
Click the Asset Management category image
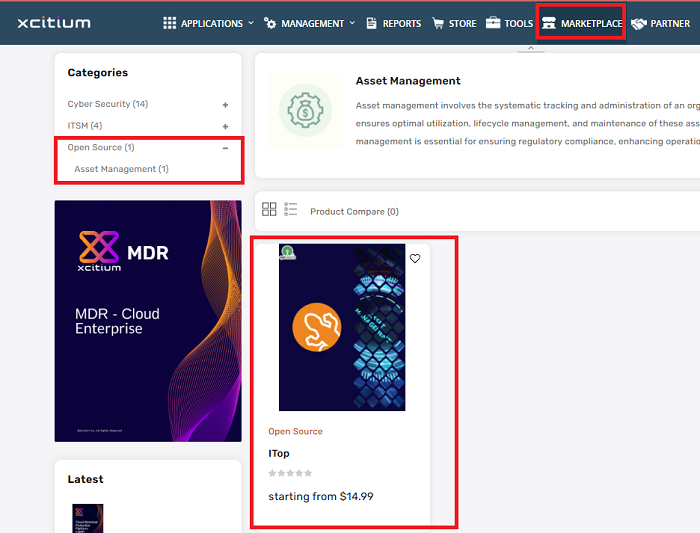click(x=305, y=110)
